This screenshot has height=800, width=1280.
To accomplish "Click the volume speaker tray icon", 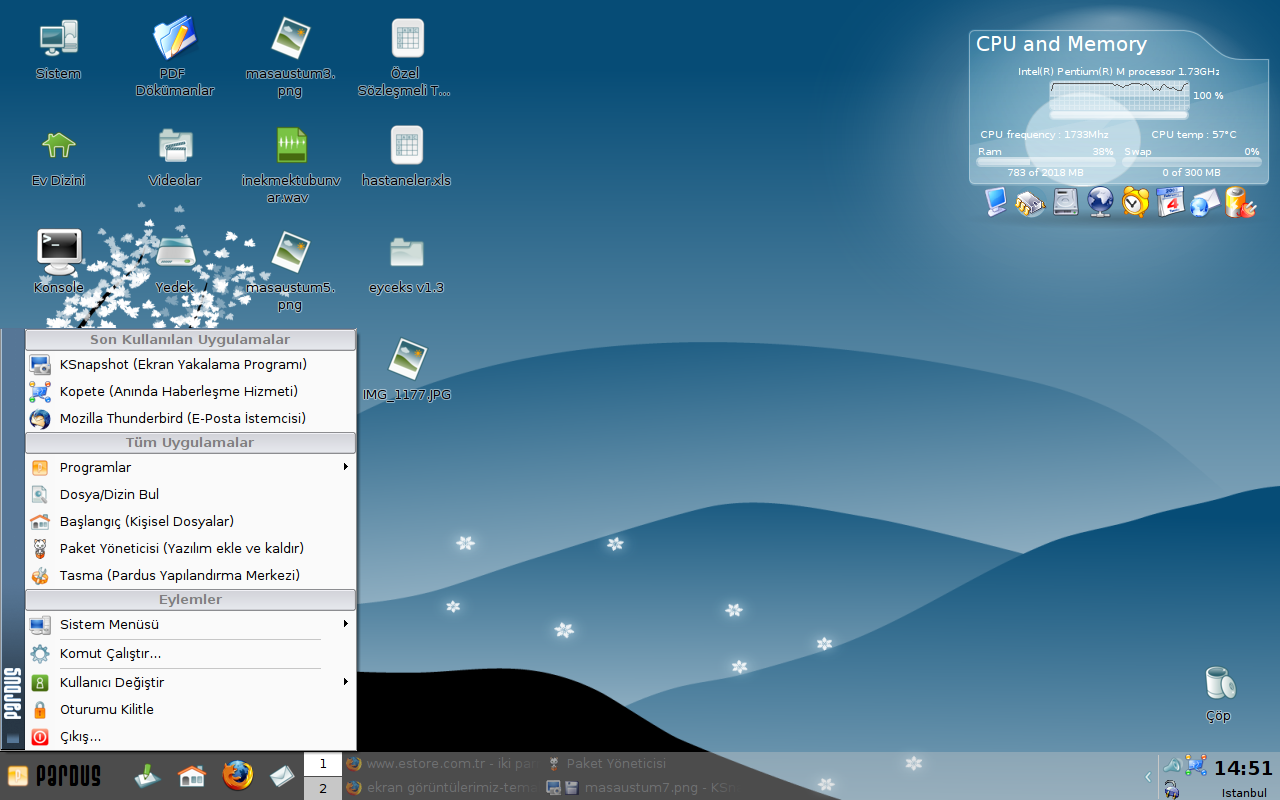I will [x=1172, y=766].
